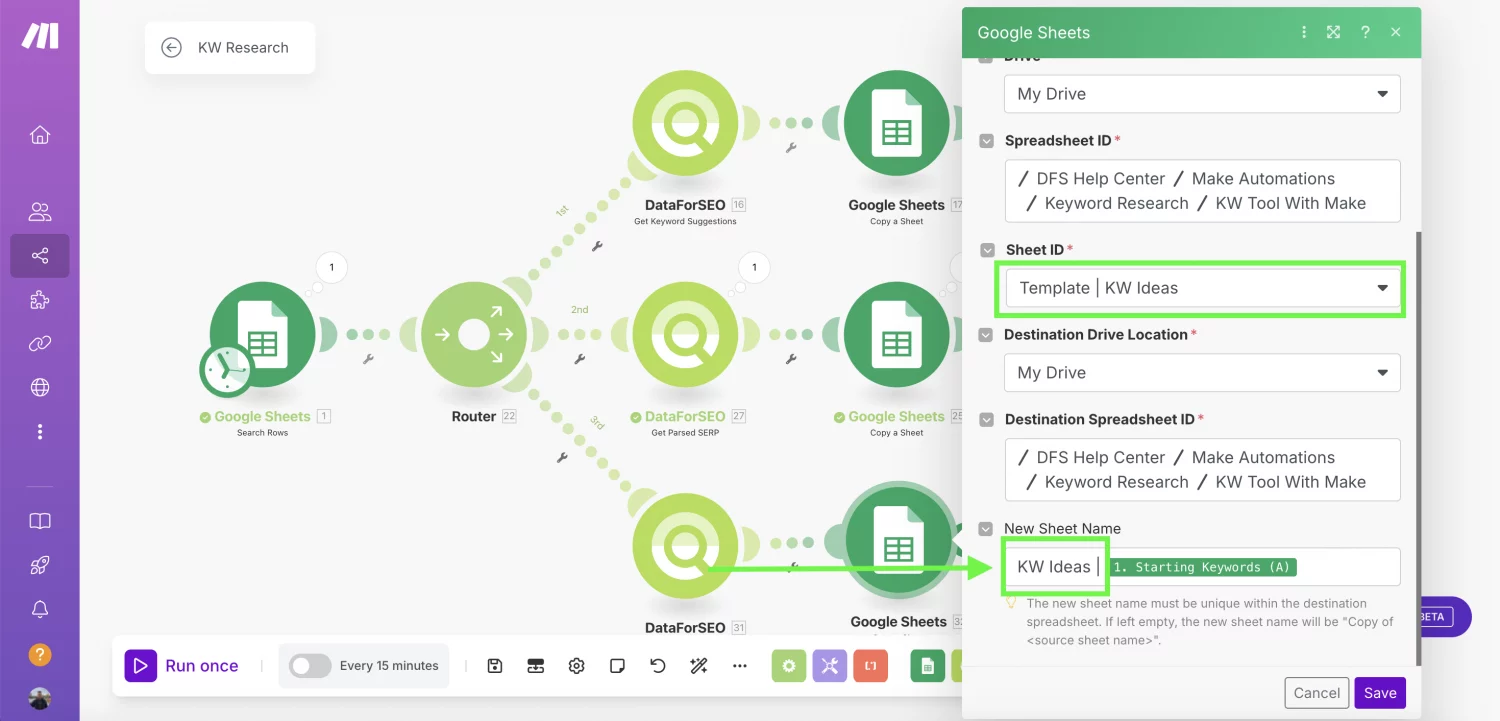Click the KW Research scenario title
This screenshot has height=721, width=1500.
click(243, 48)
